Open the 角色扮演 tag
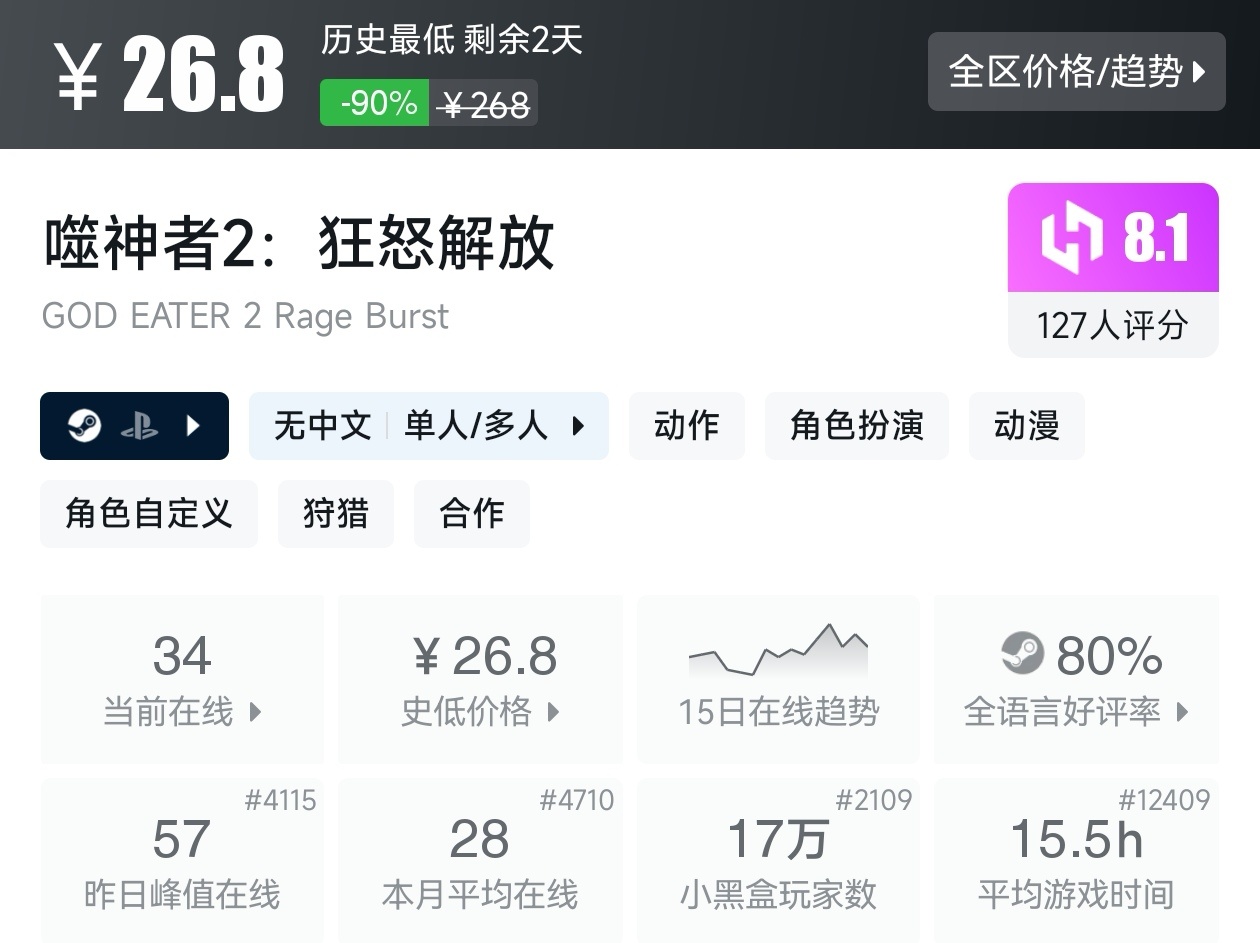This screenshot has height=943, width=1260. pyautogui.click(x=857, y=426)
